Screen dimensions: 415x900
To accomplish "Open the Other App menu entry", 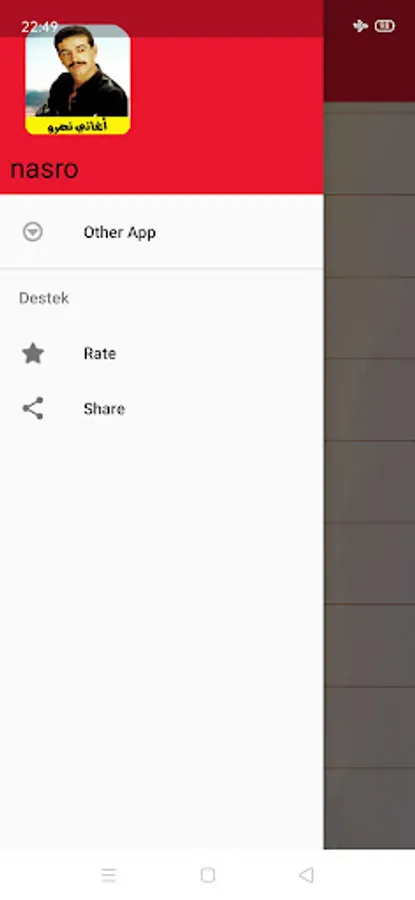I will pos(162,232).
